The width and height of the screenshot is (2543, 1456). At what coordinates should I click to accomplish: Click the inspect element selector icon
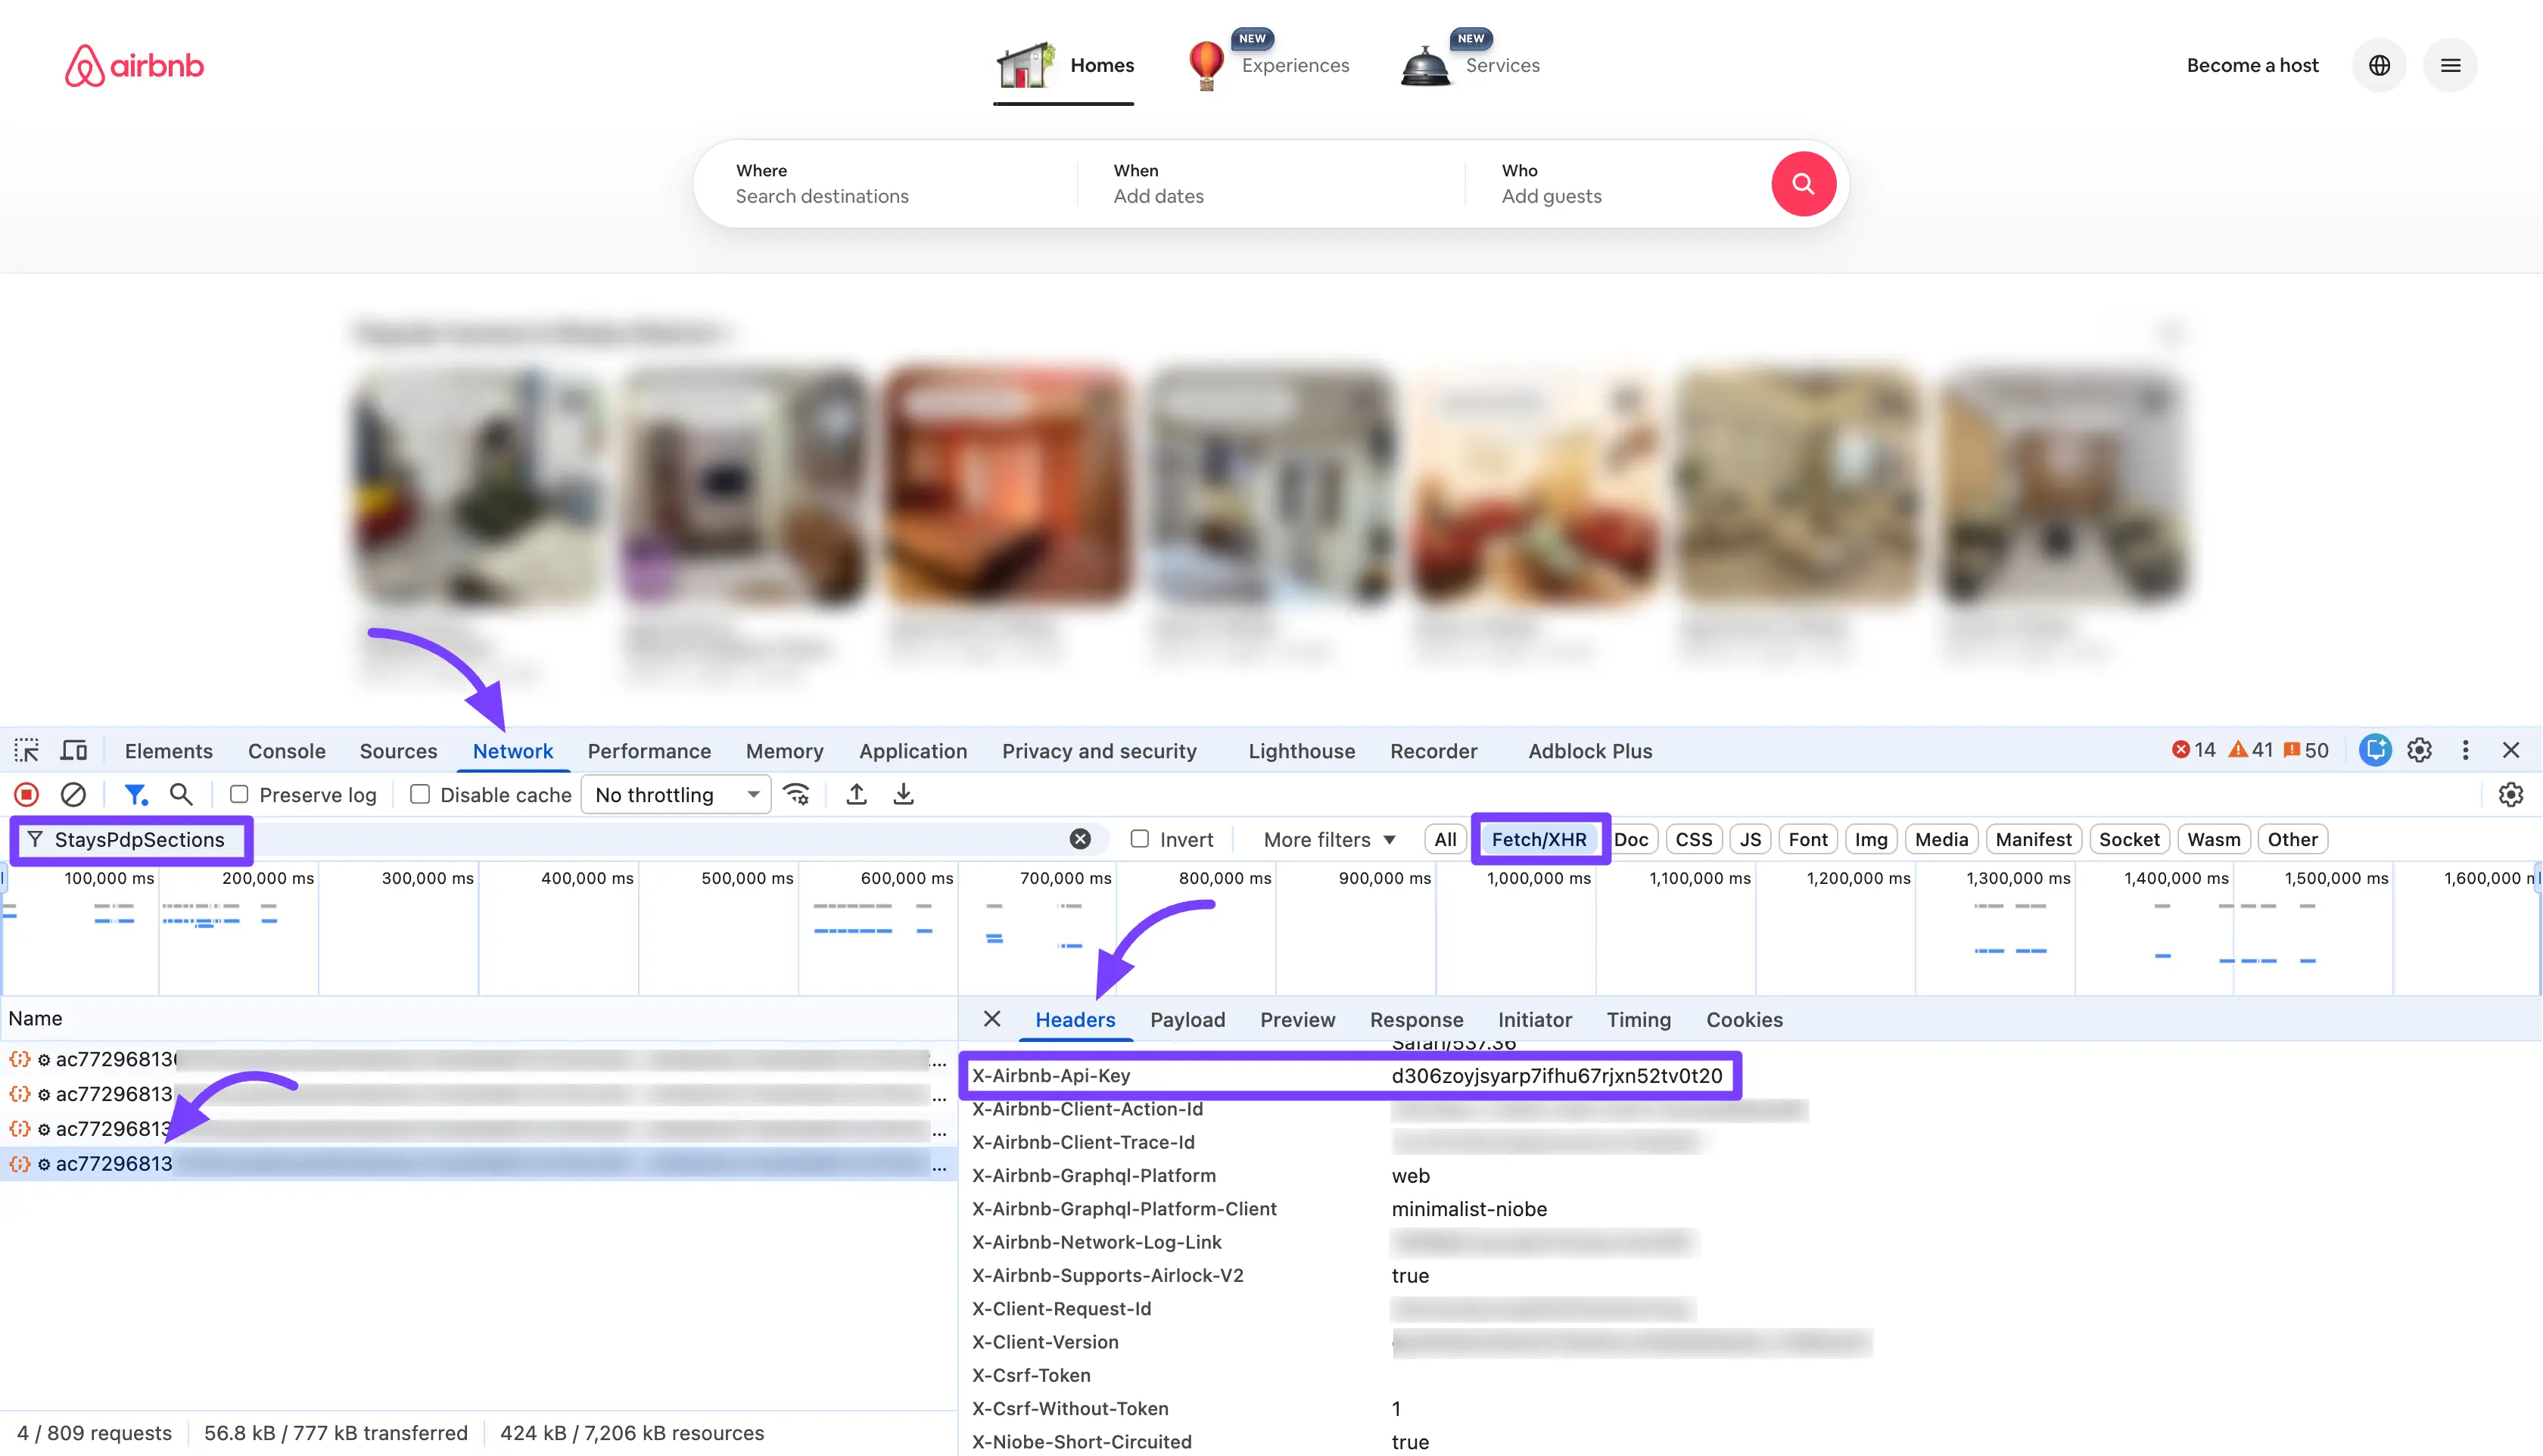point(27,750)
